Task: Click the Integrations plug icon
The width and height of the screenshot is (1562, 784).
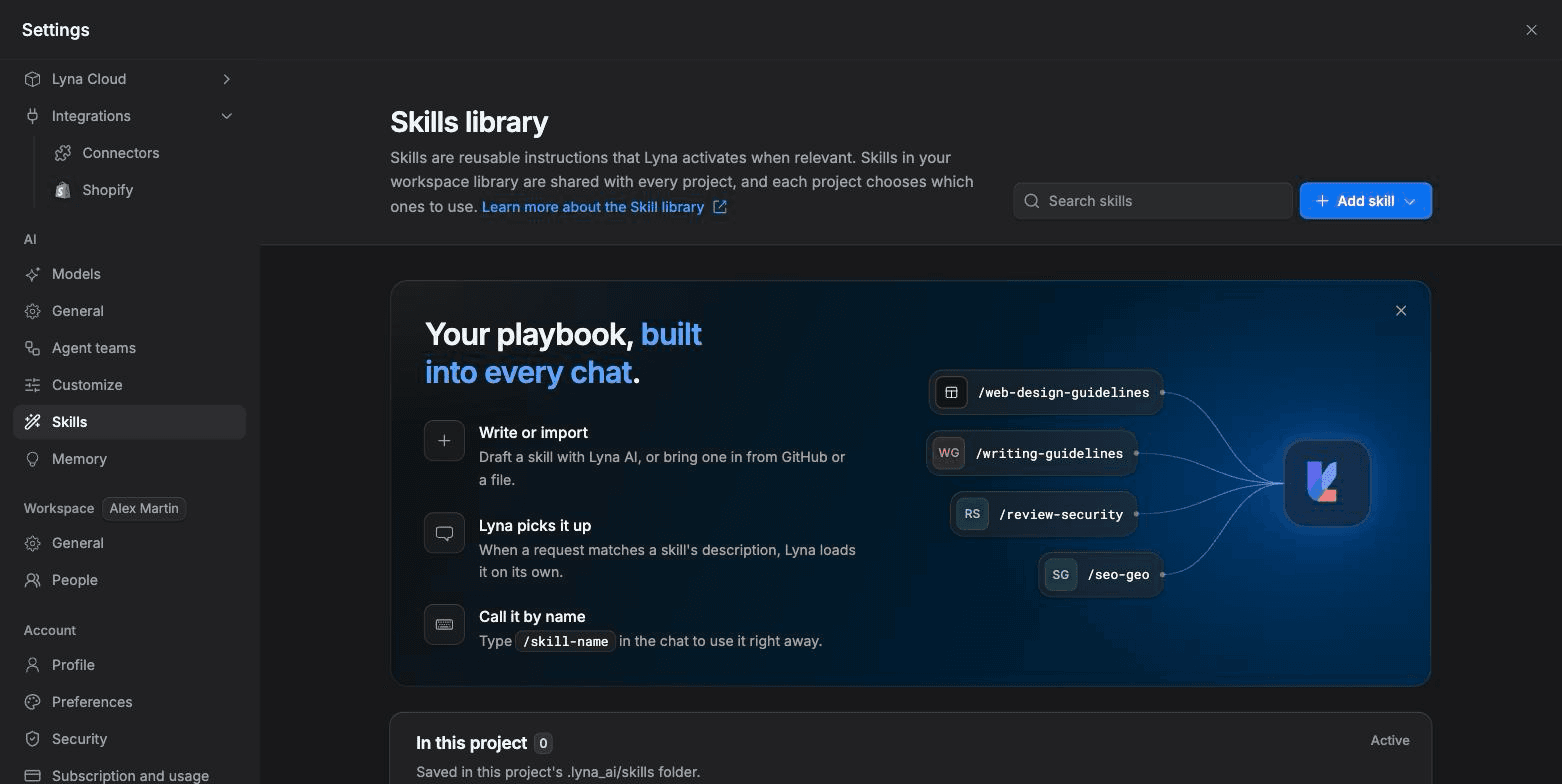Action: (x=33, y=116)
